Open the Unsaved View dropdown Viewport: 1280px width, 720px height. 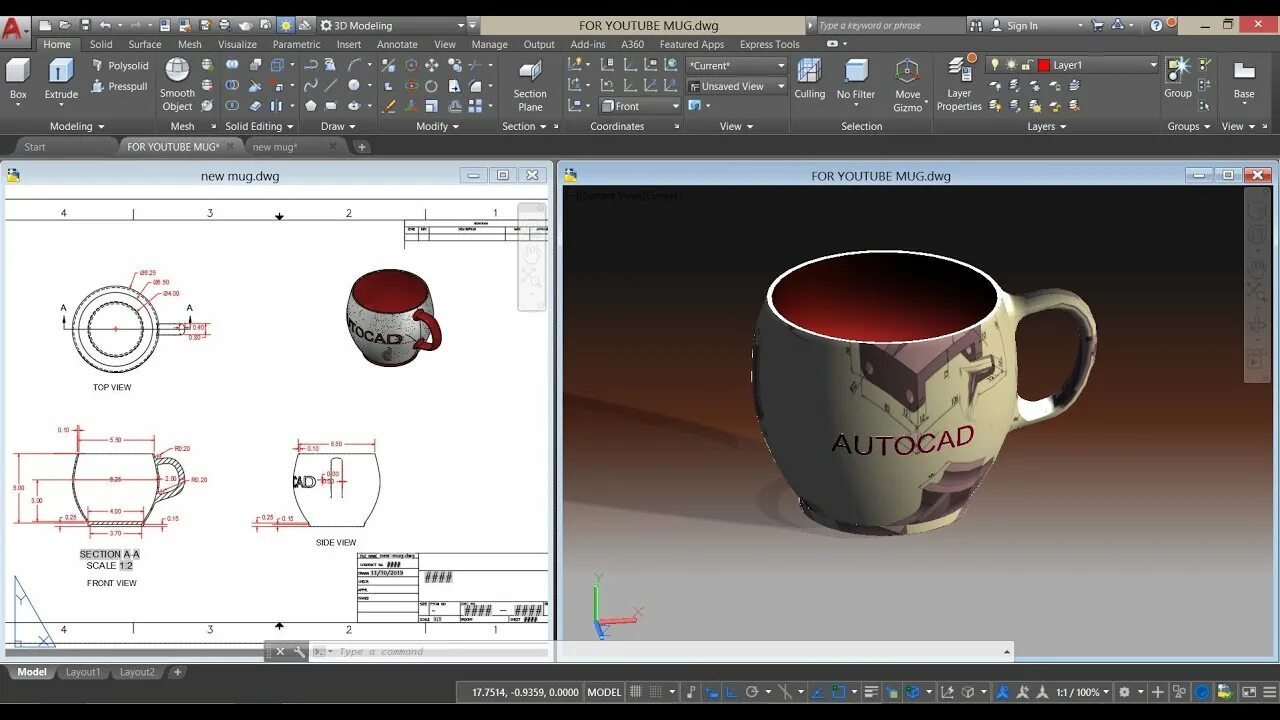coord(737,86)
